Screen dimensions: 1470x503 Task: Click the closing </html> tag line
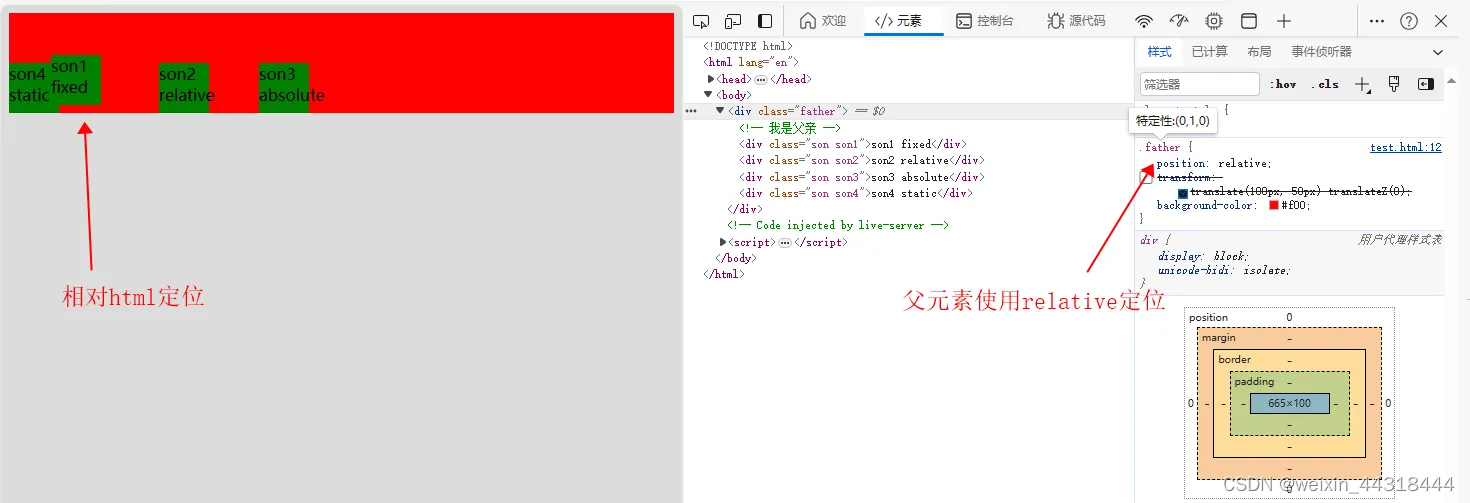724,274
